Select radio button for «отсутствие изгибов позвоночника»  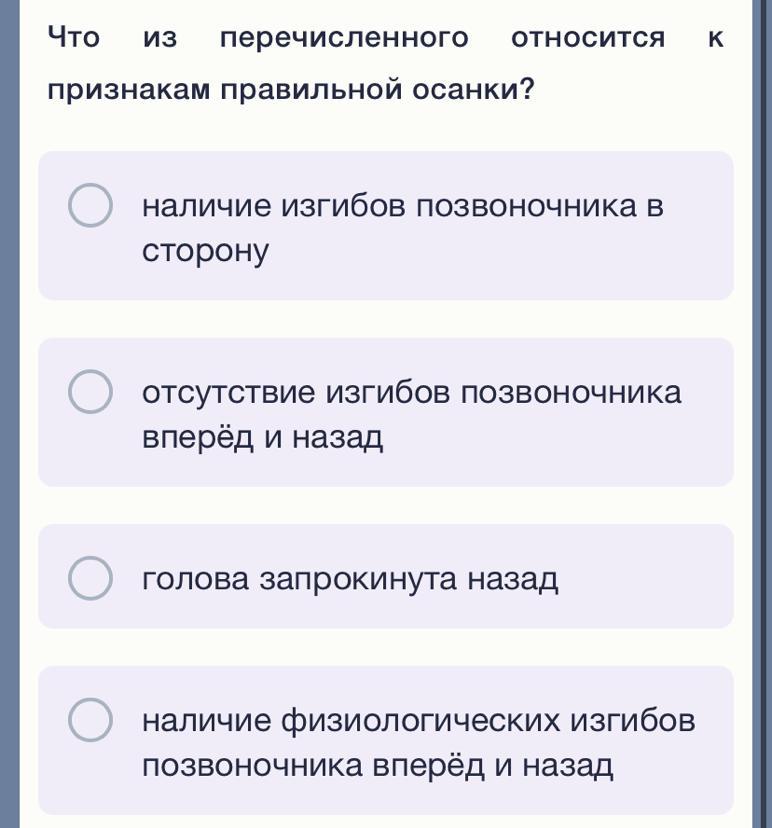tap(90, 392)
